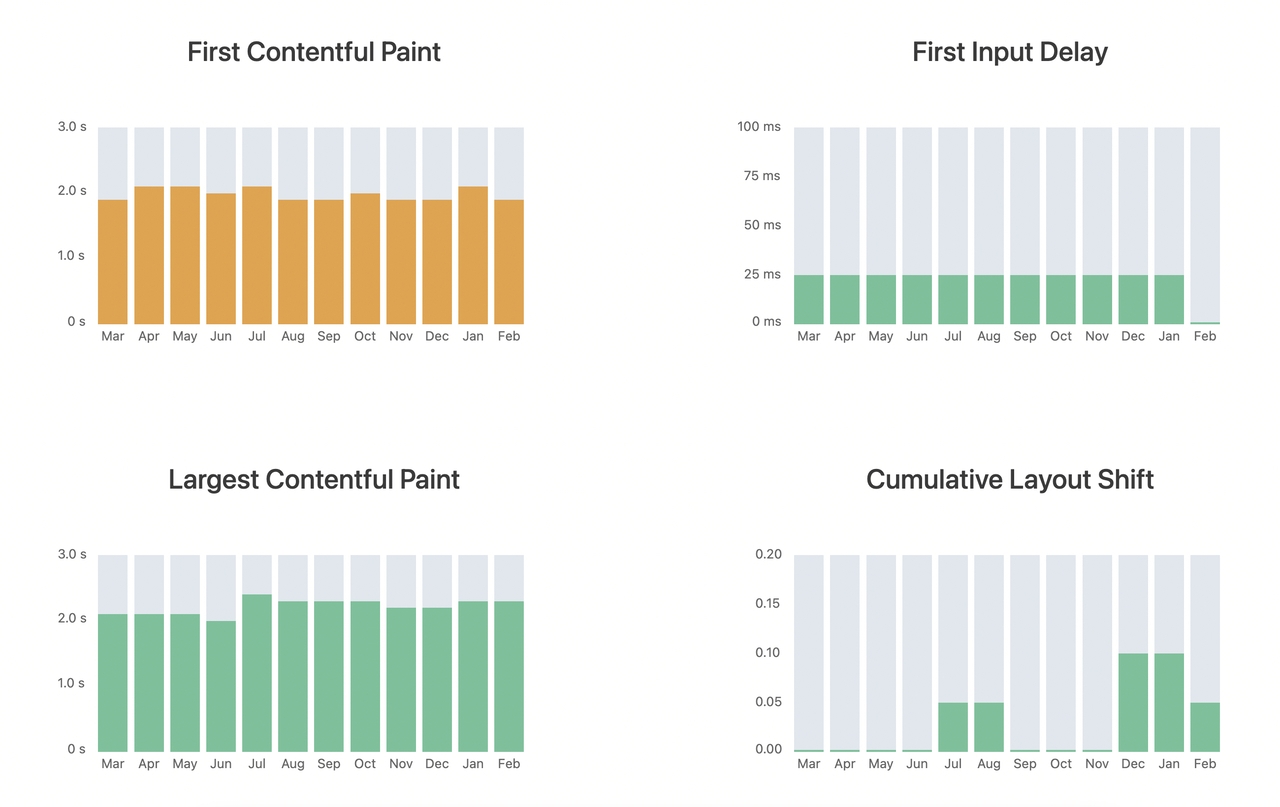Viewport: 1280px width, 807px height.
Task: Select the "Largest Contentful Paint" heading
Action: 314,480
